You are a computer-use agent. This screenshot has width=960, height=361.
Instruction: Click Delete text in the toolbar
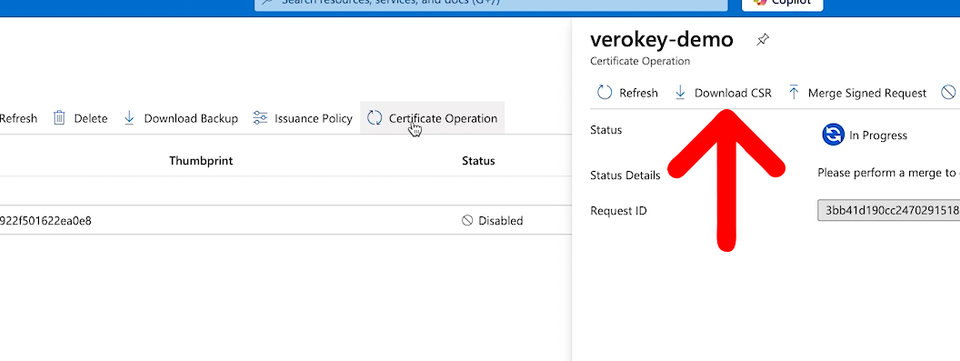91,118
